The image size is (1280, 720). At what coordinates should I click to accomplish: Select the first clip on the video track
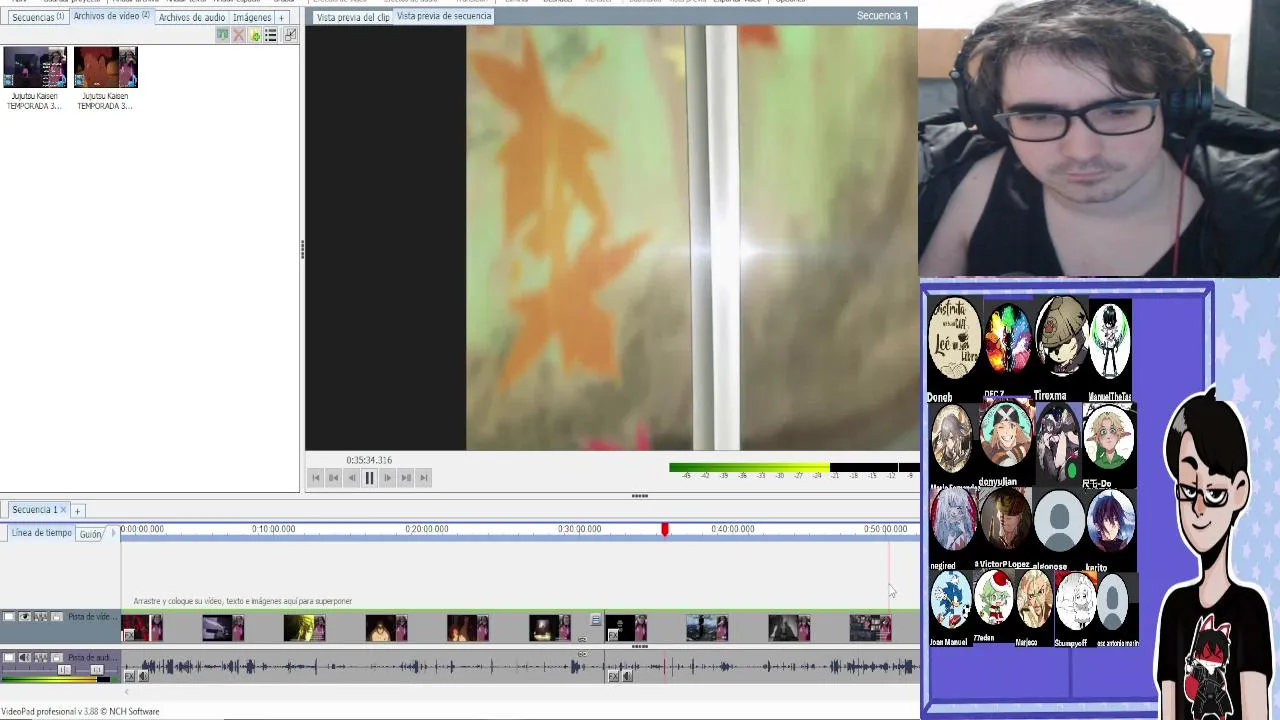point(142,628)
